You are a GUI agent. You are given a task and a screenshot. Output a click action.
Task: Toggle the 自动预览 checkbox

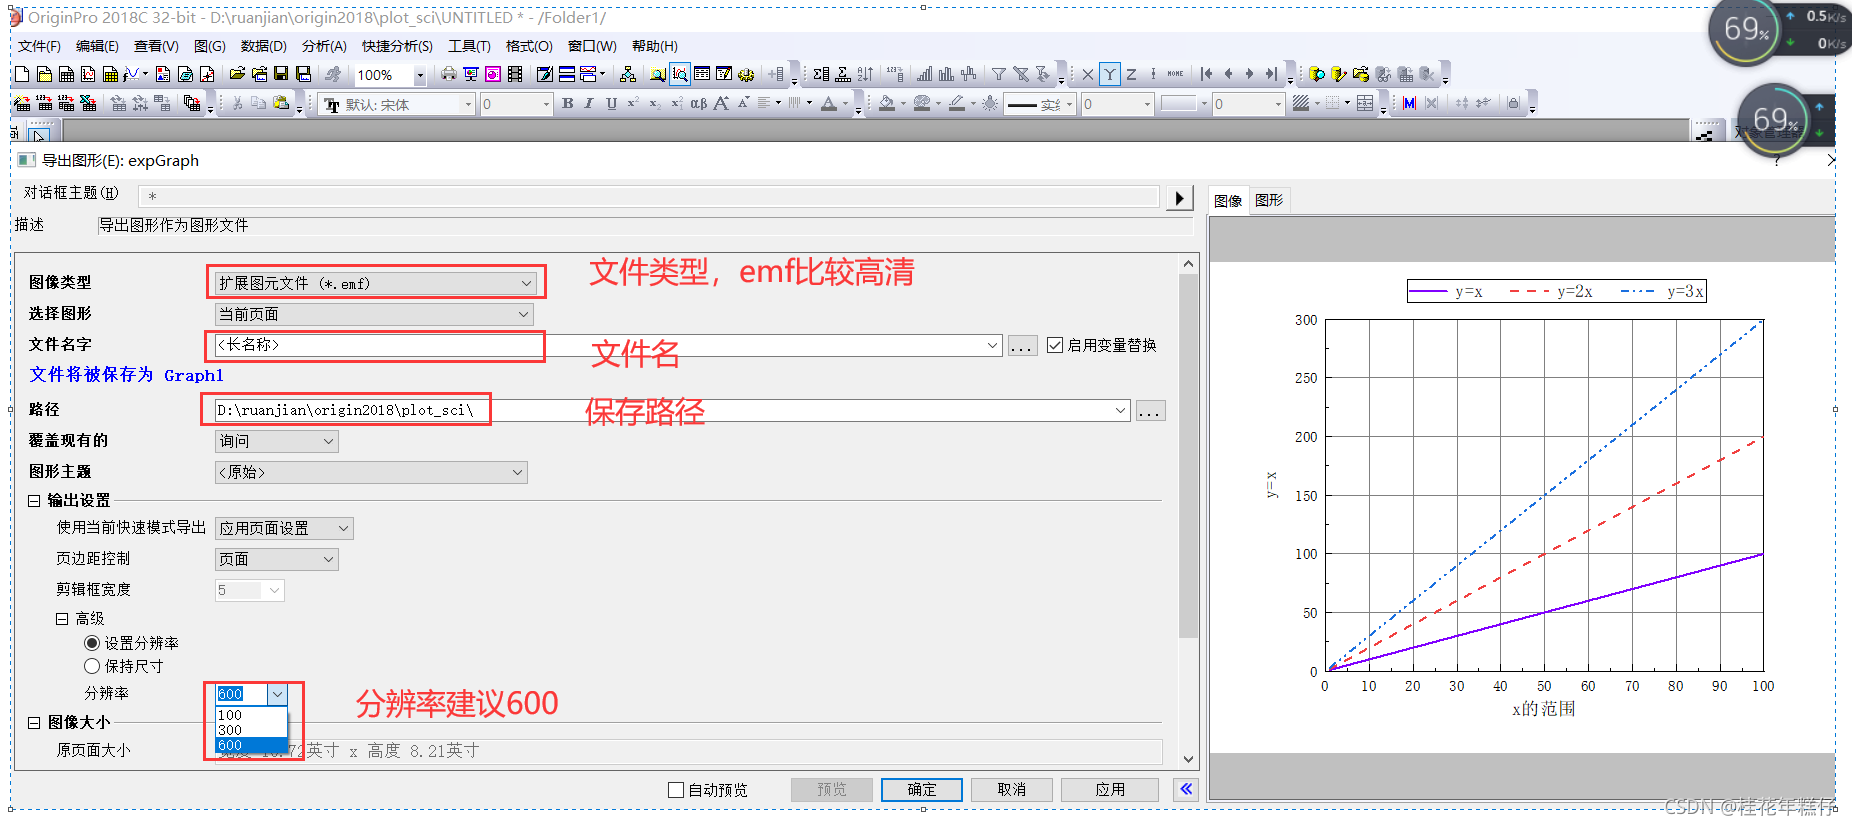point(676,790)
